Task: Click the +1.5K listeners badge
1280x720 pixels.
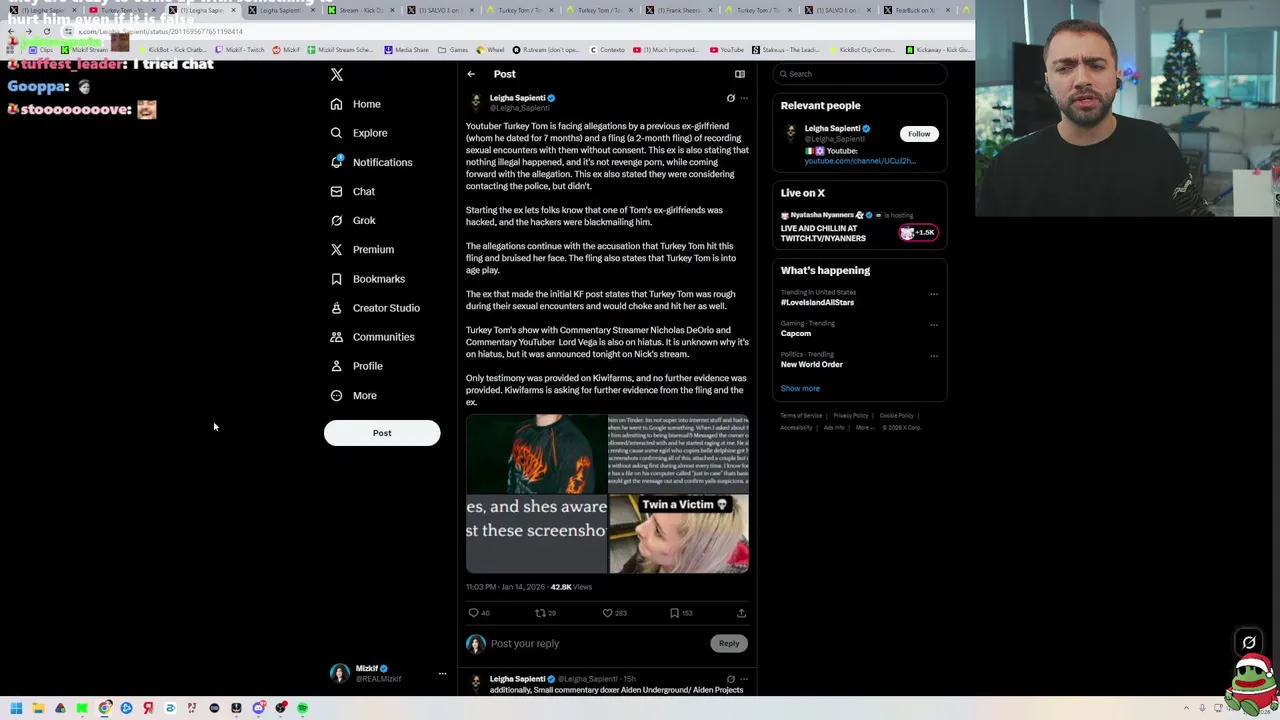Action: 918,233
